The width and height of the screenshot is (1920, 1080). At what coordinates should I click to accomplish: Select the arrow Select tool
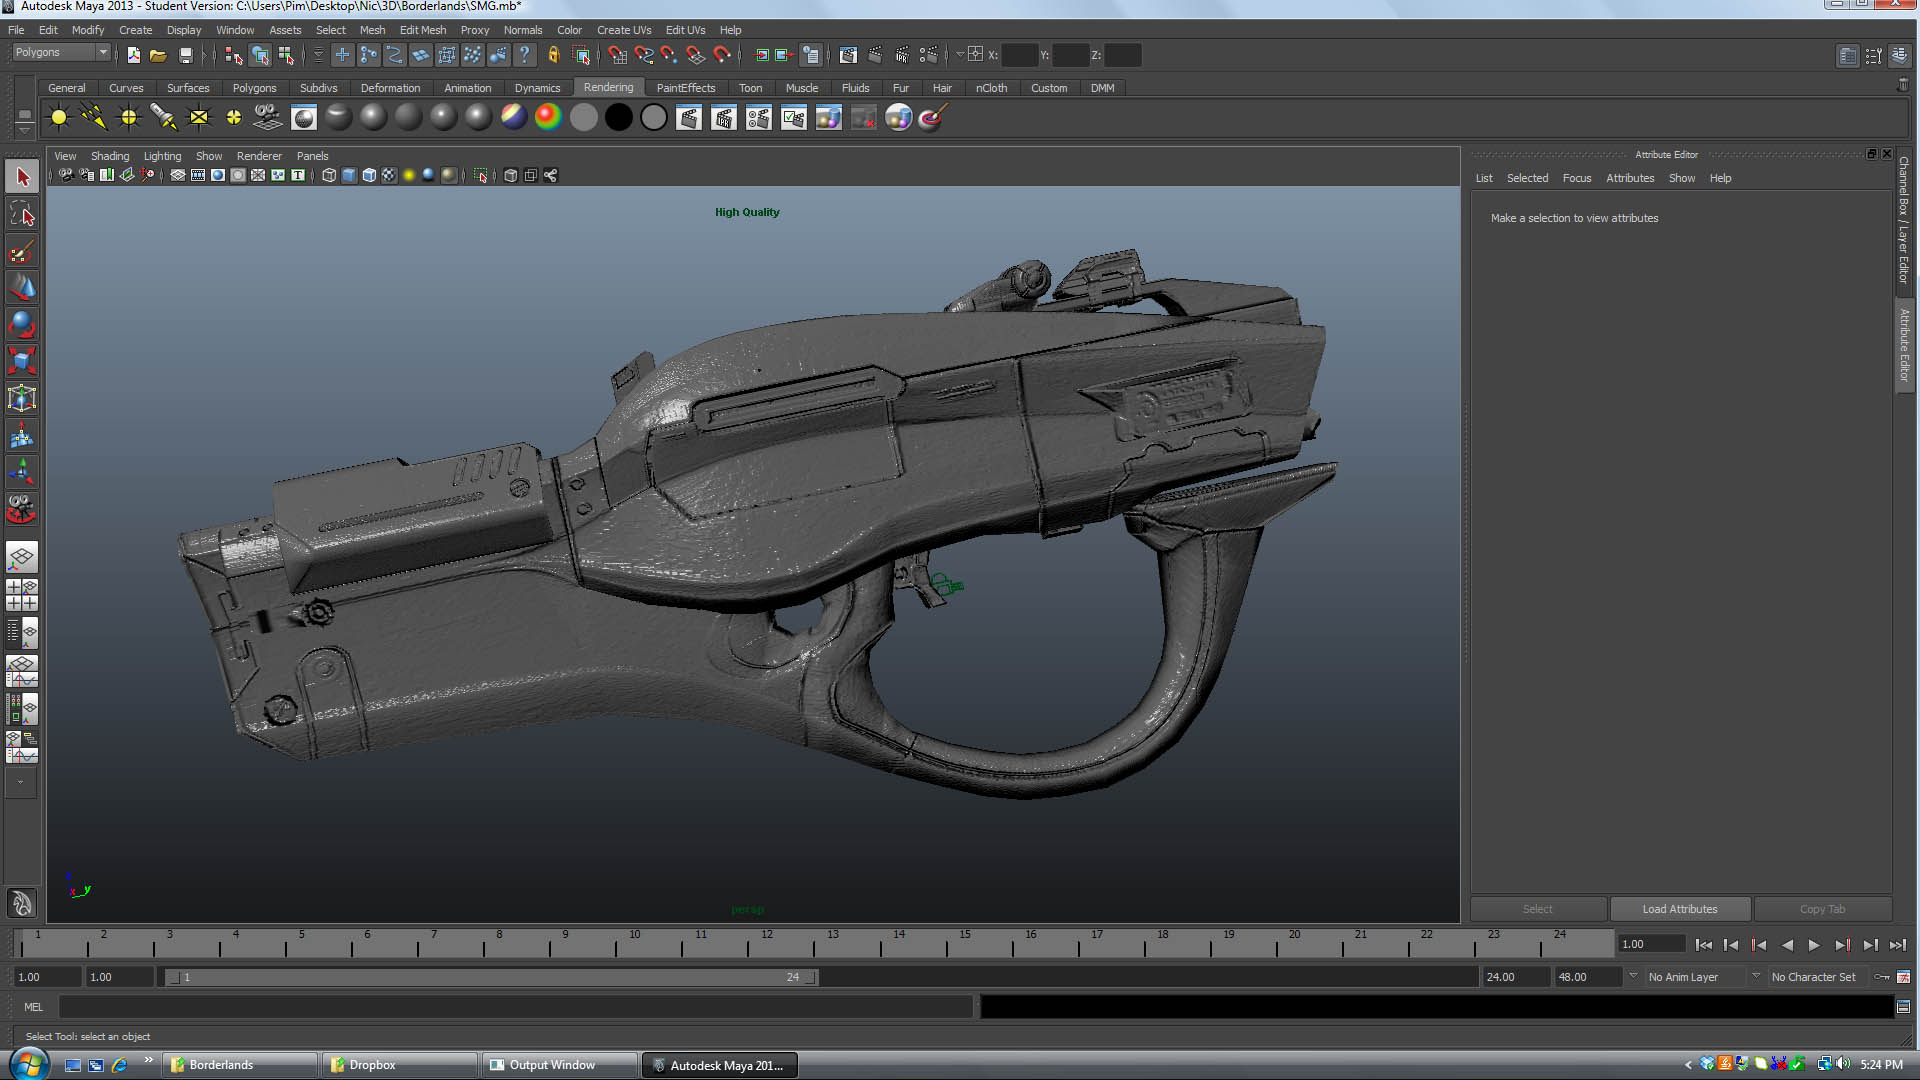click(22, 177)
